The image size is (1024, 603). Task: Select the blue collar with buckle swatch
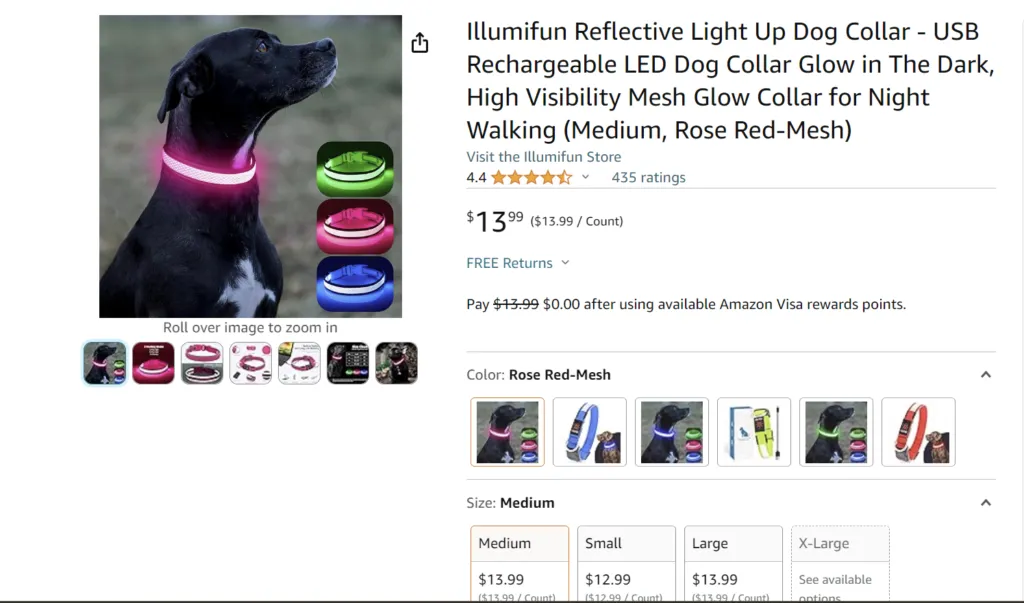click(x=590, y=432)
